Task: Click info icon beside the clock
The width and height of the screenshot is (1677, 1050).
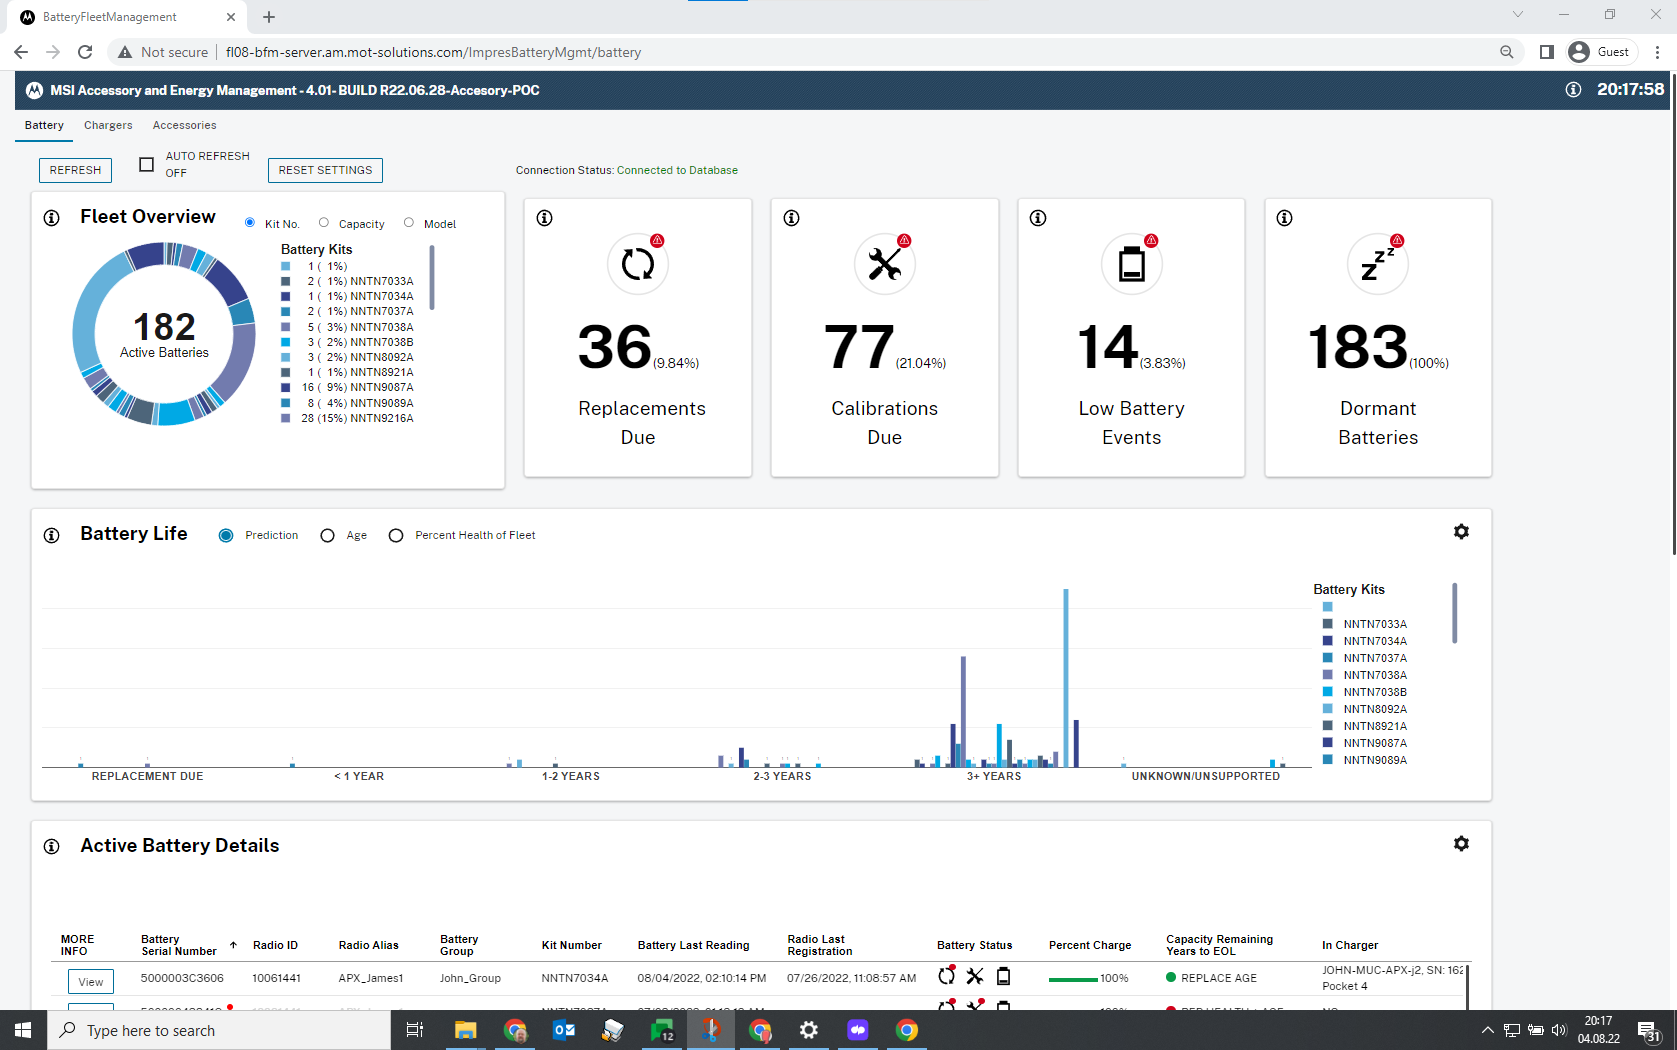Action: (1573, 90)
